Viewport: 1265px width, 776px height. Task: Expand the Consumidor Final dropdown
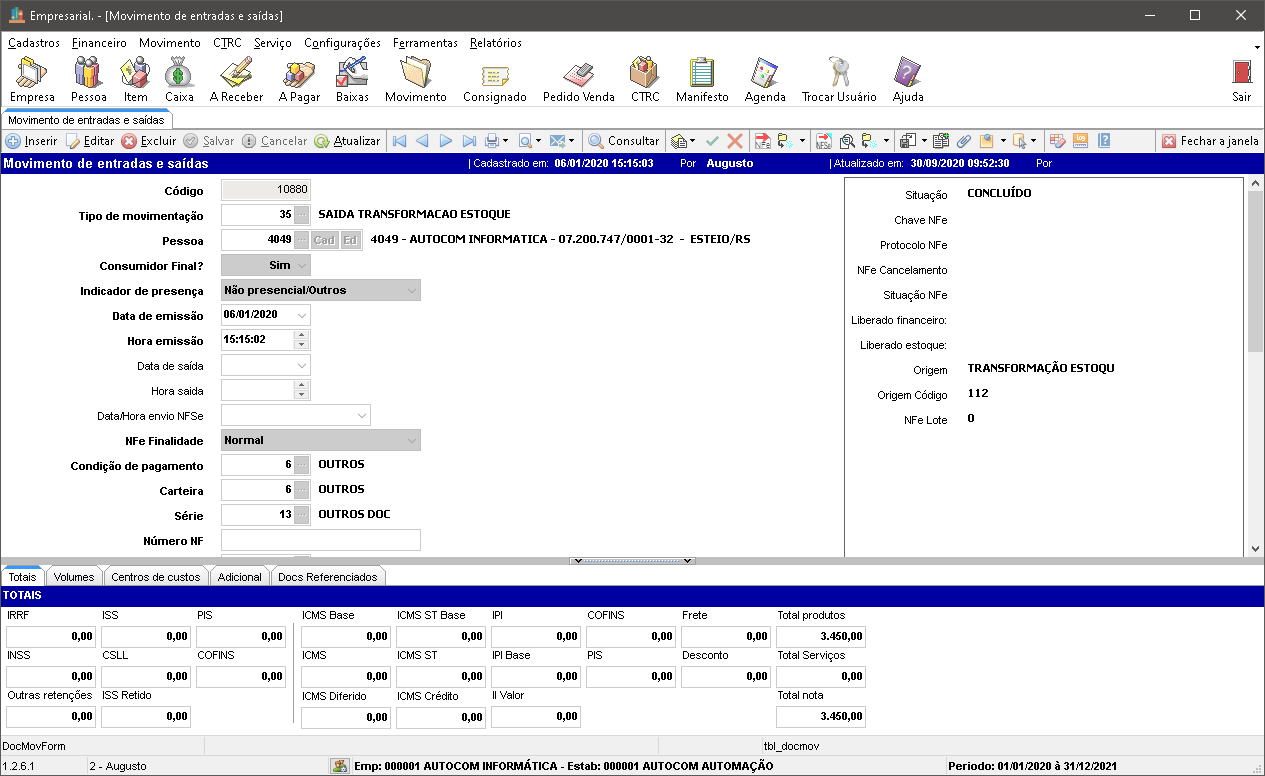tap(301, 265)
